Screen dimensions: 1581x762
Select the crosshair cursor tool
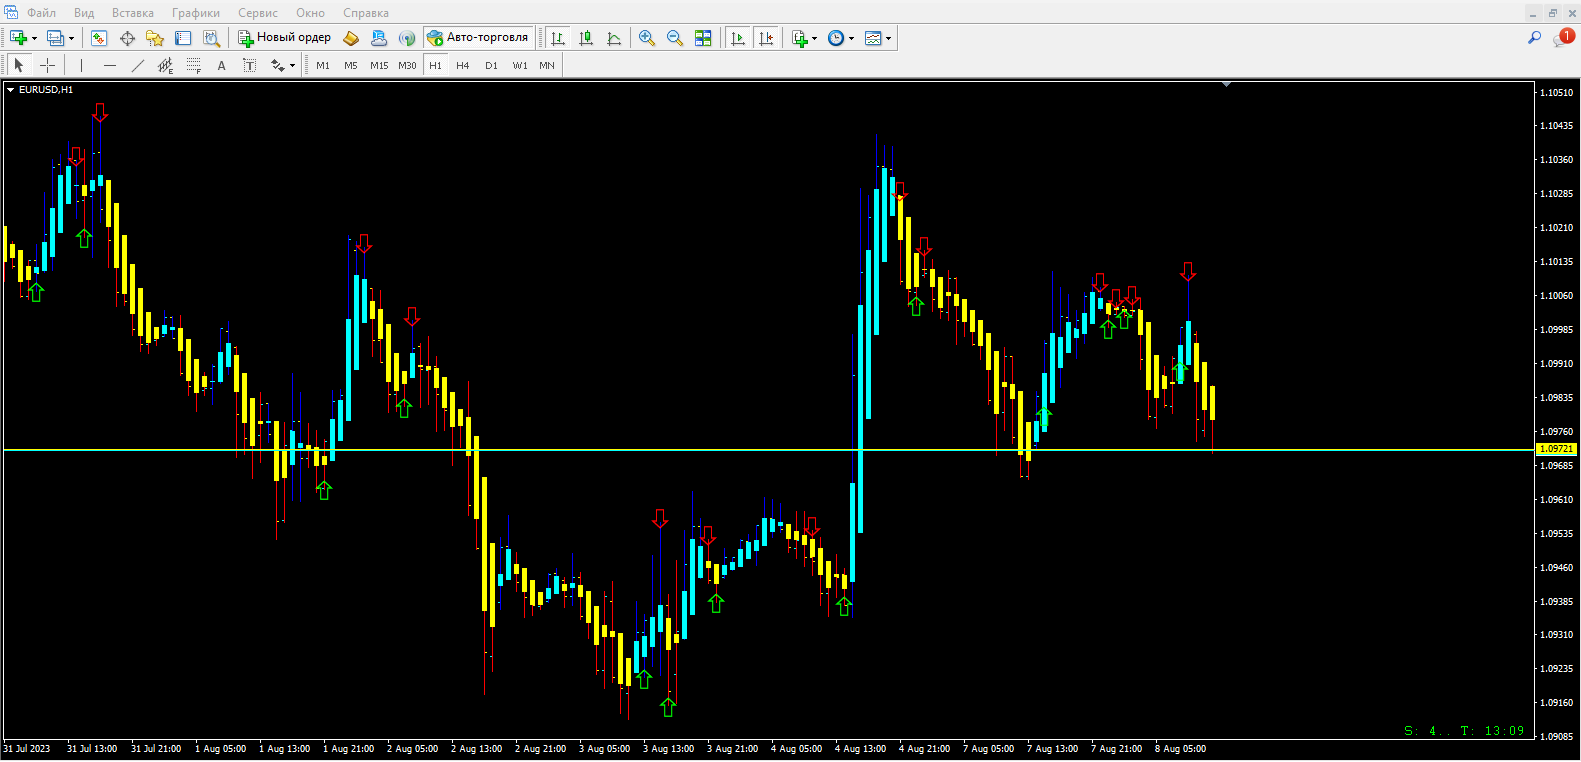click(47, 65)
